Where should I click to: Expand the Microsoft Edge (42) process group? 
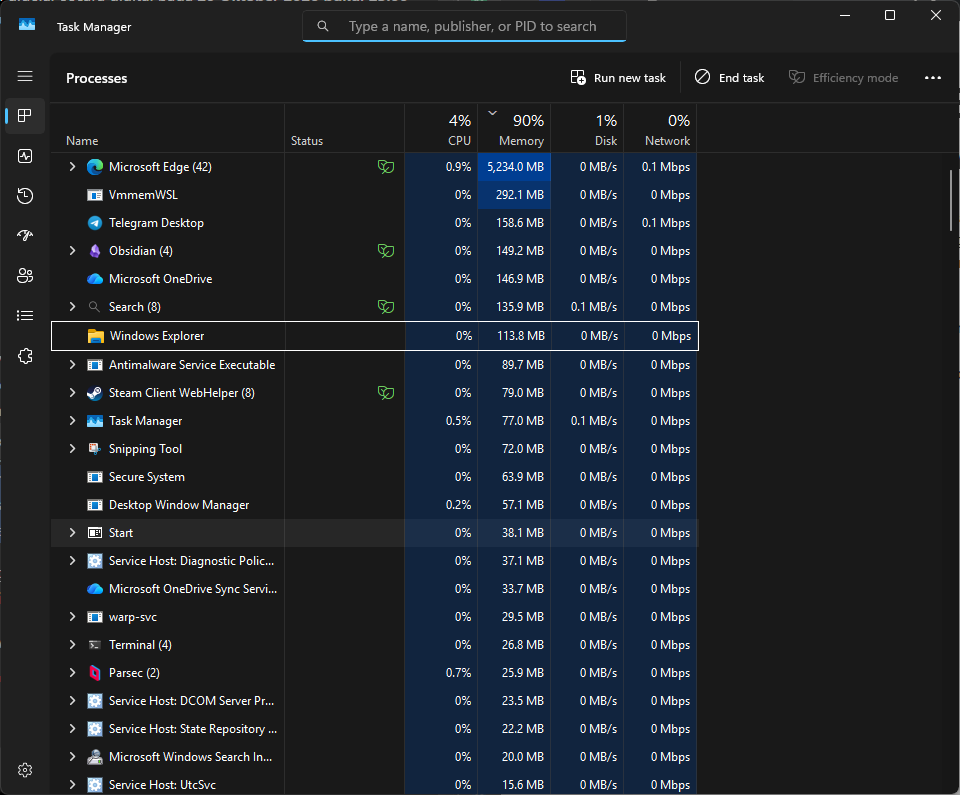click(72, 167)
